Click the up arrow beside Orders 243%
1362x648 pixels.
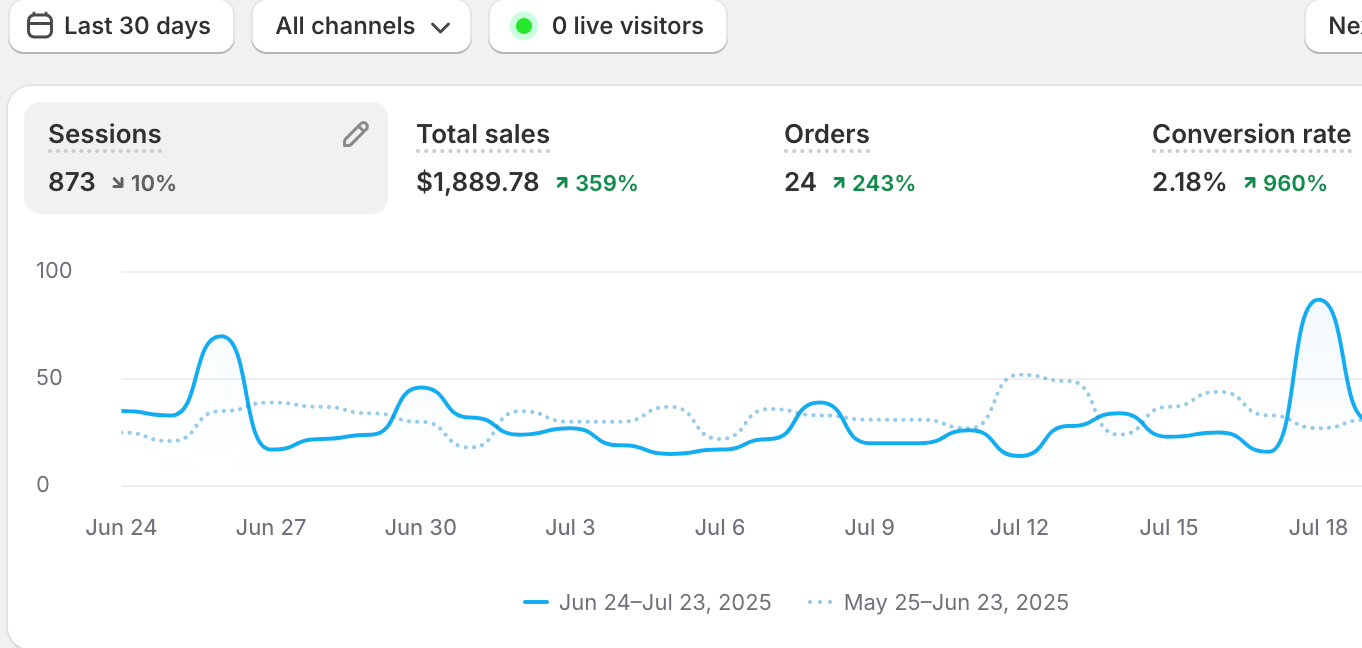pos(839,183)
